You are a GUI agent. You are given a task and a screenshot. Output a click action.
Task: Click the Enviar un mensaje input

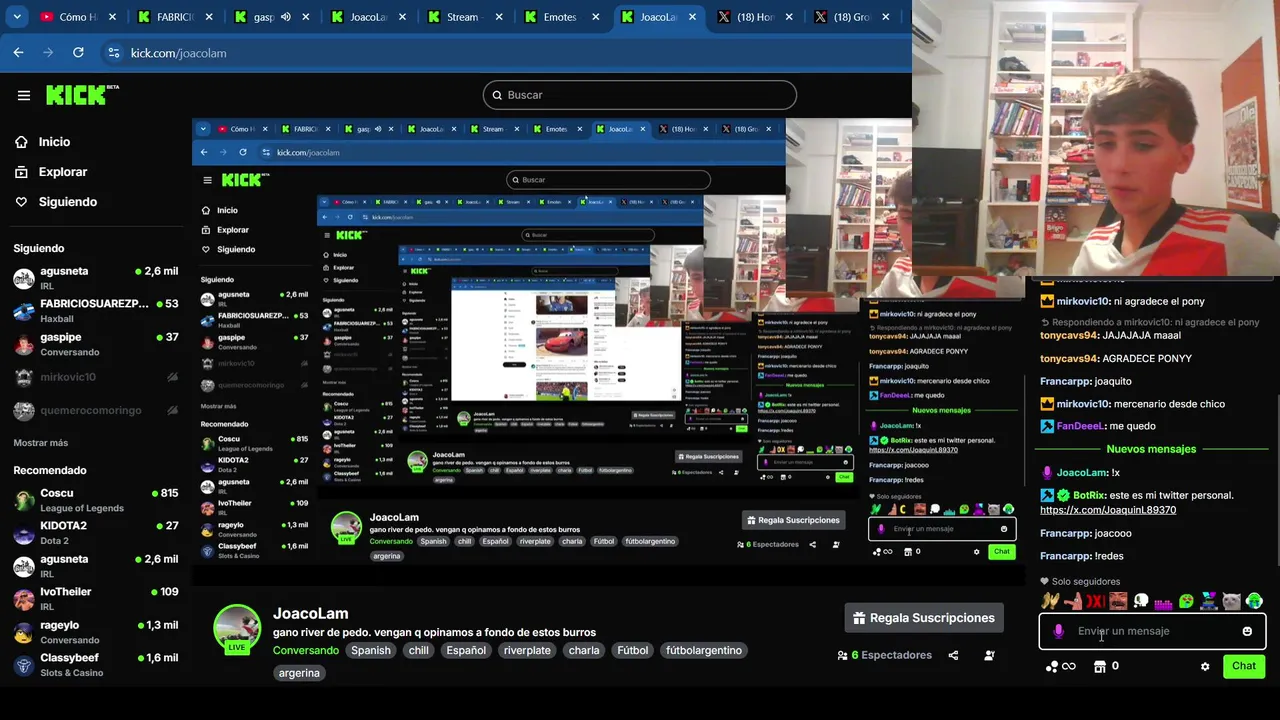tap(1150, 632)
